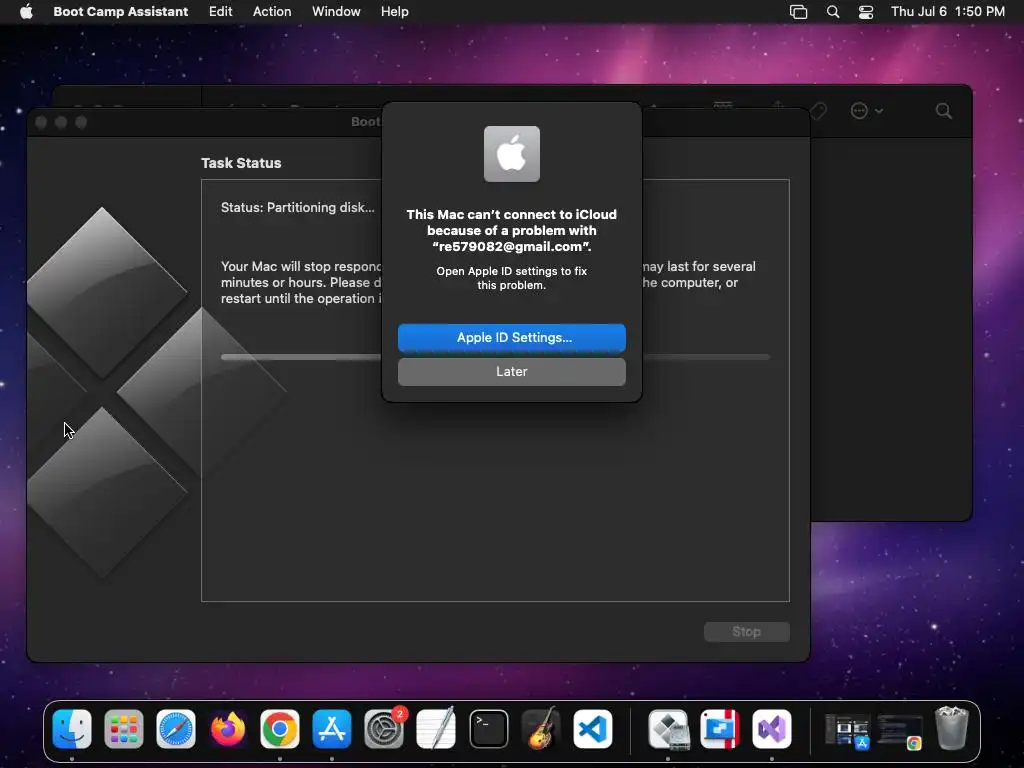
Task: Click the re579082@gmail.com alert message
Action: (511, 231)
